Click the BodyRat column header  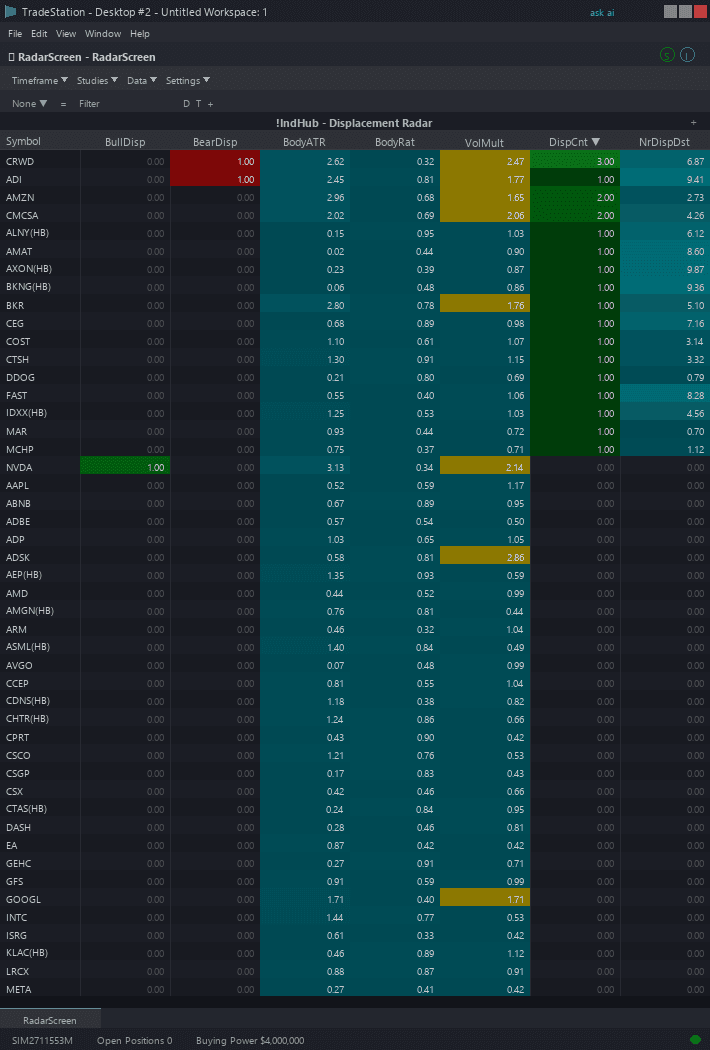click(x=395, y=142)
